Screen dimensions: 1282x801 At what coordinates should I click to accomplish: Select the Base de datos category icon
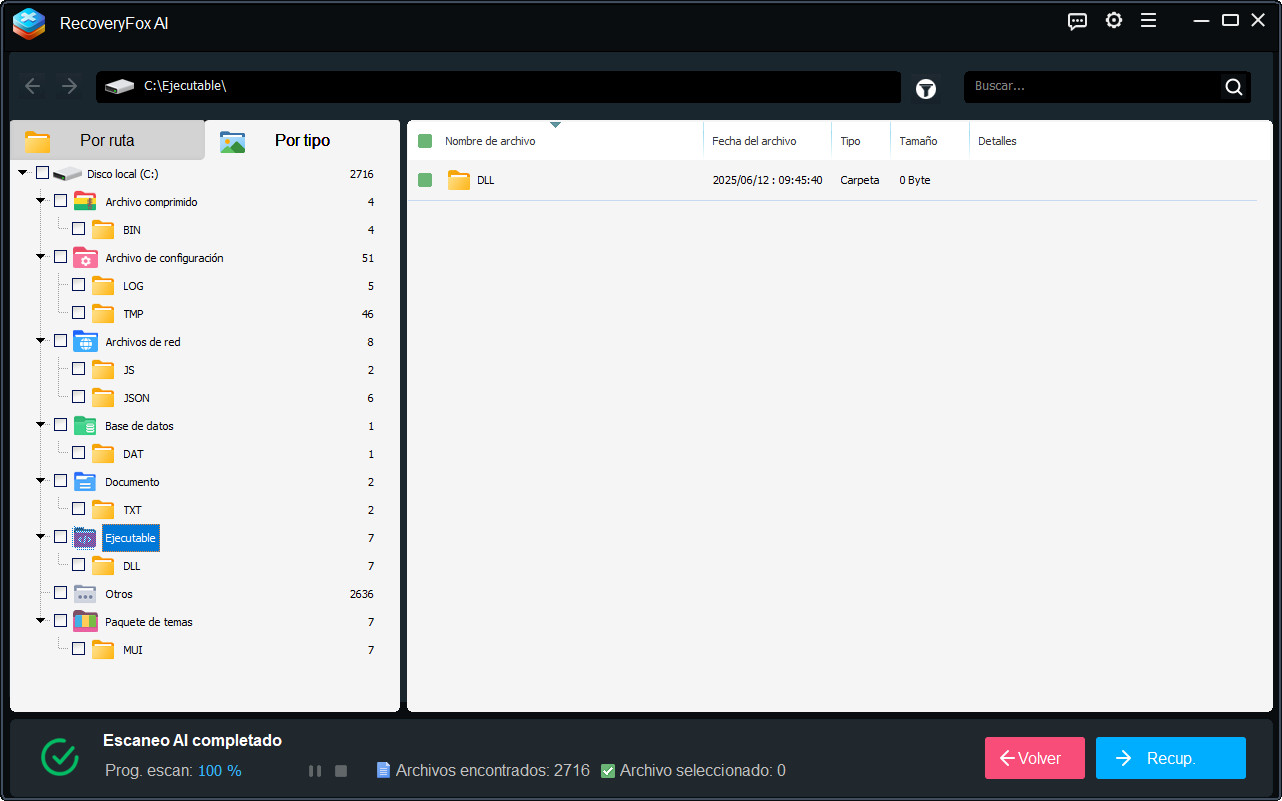86,425
